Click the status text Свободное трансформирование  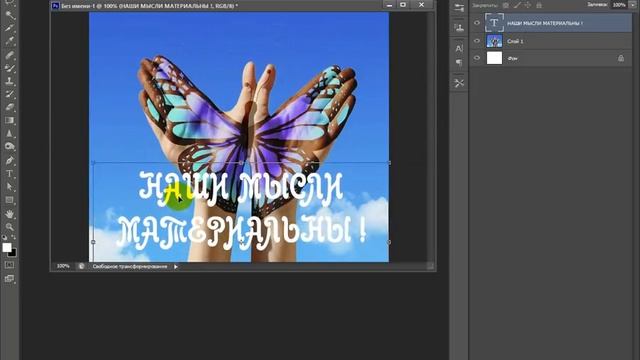[x=130, y=267]
